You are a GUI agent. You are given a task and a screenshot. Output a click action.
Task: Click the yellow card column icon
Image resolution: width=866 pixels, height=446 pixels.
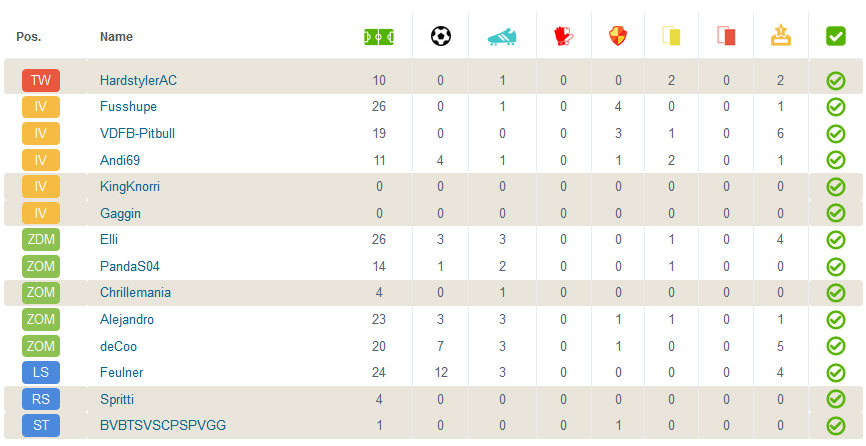point(671,37)
